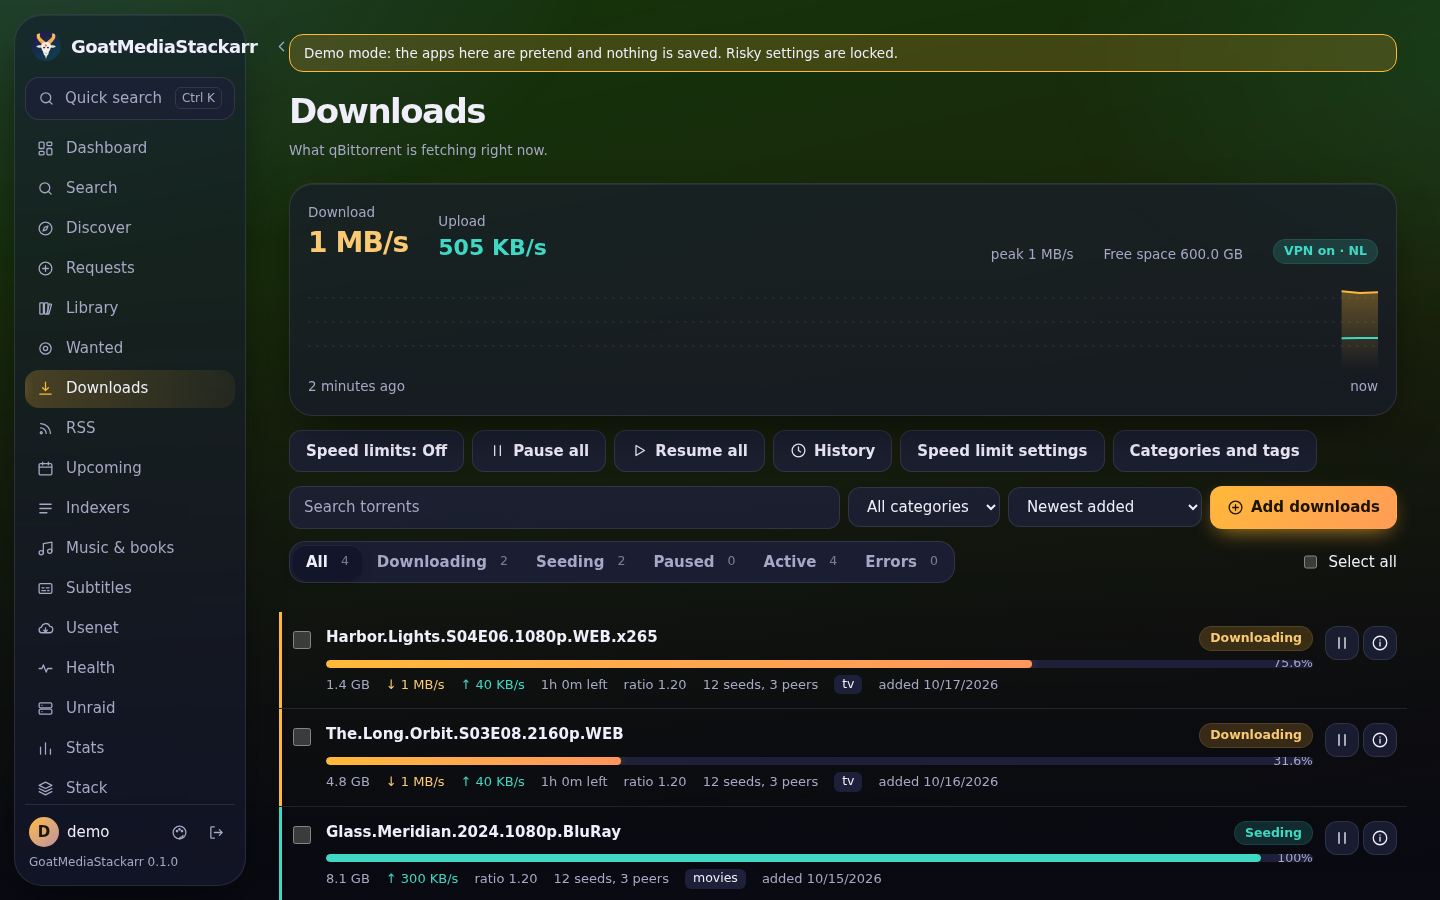The width and height of the screenshot is (1440, 900).
Task: Open the Health page
Action: pyautogui.click(x=130, y=668)
